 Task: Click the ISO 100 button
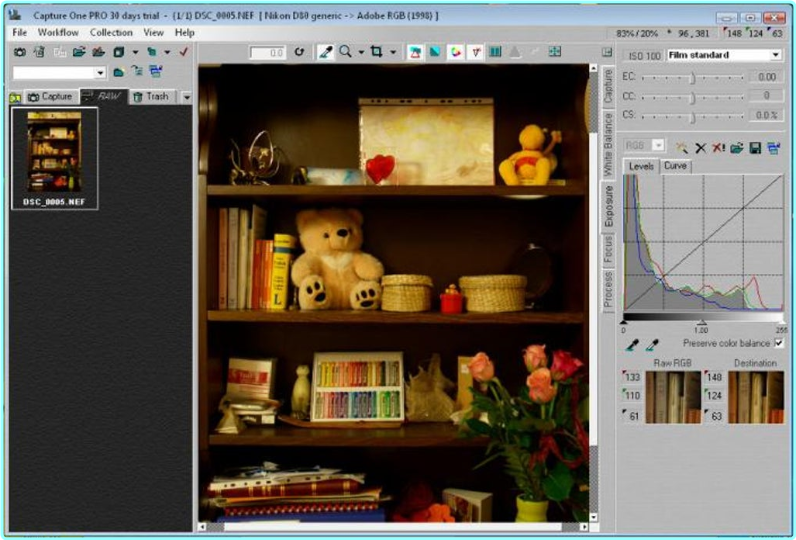(x=644, y=55)
